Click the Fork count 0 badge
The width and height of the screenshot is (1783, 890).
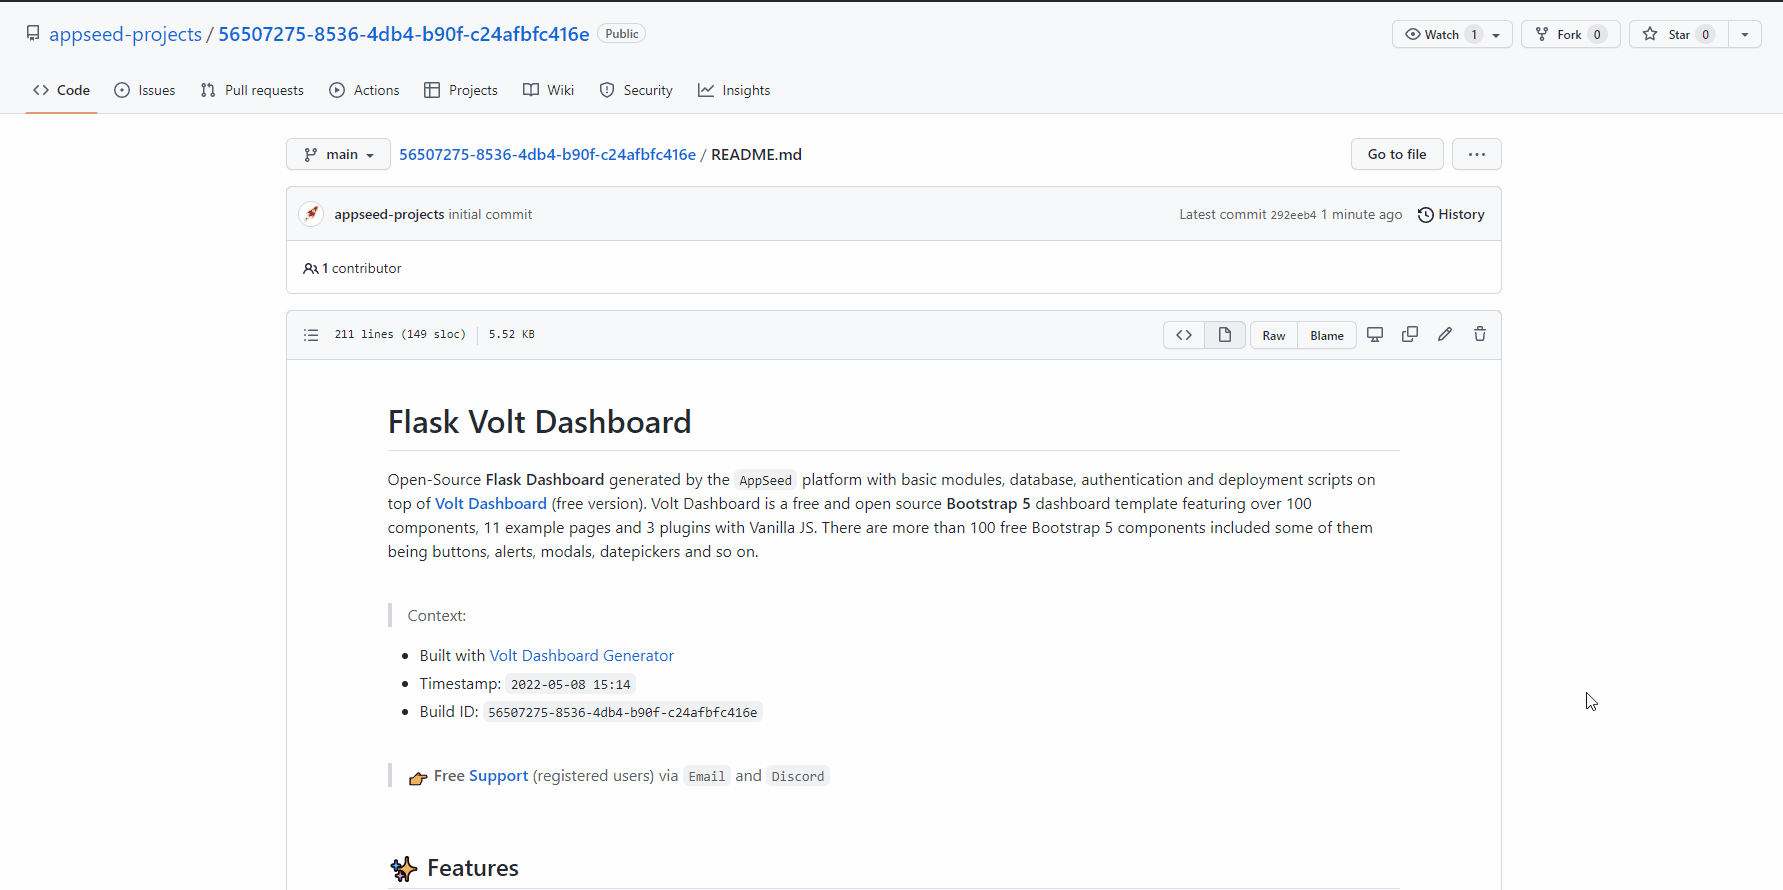click(1597, 35)
